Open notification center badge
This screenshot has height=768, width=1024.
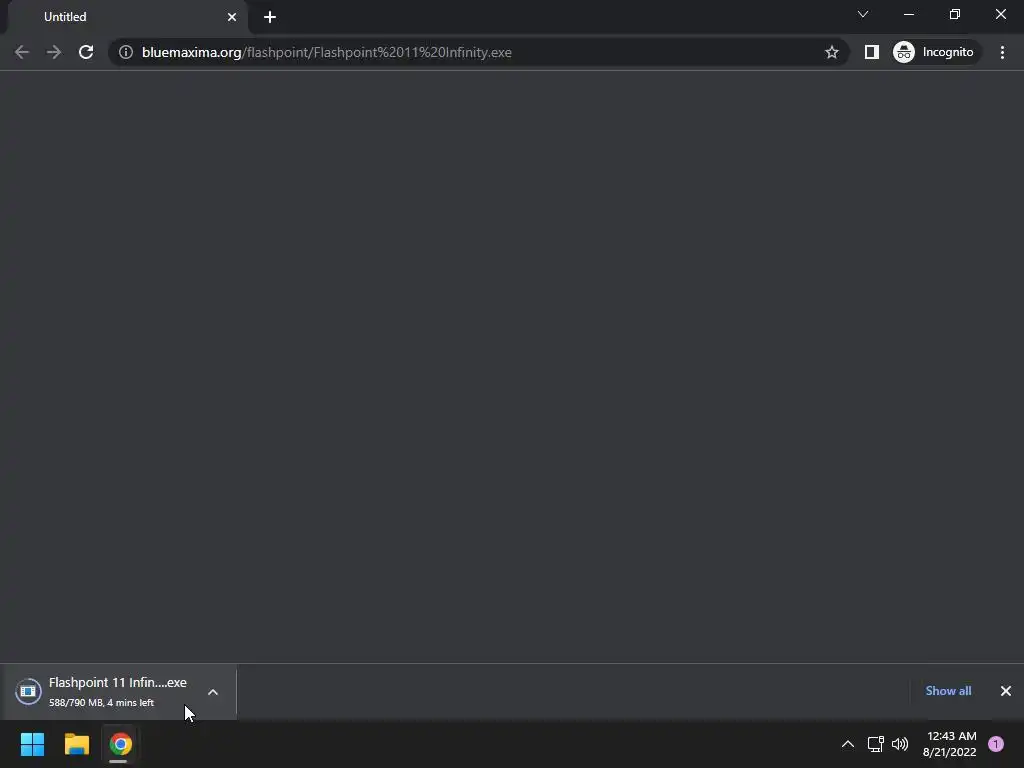point(996,744)
